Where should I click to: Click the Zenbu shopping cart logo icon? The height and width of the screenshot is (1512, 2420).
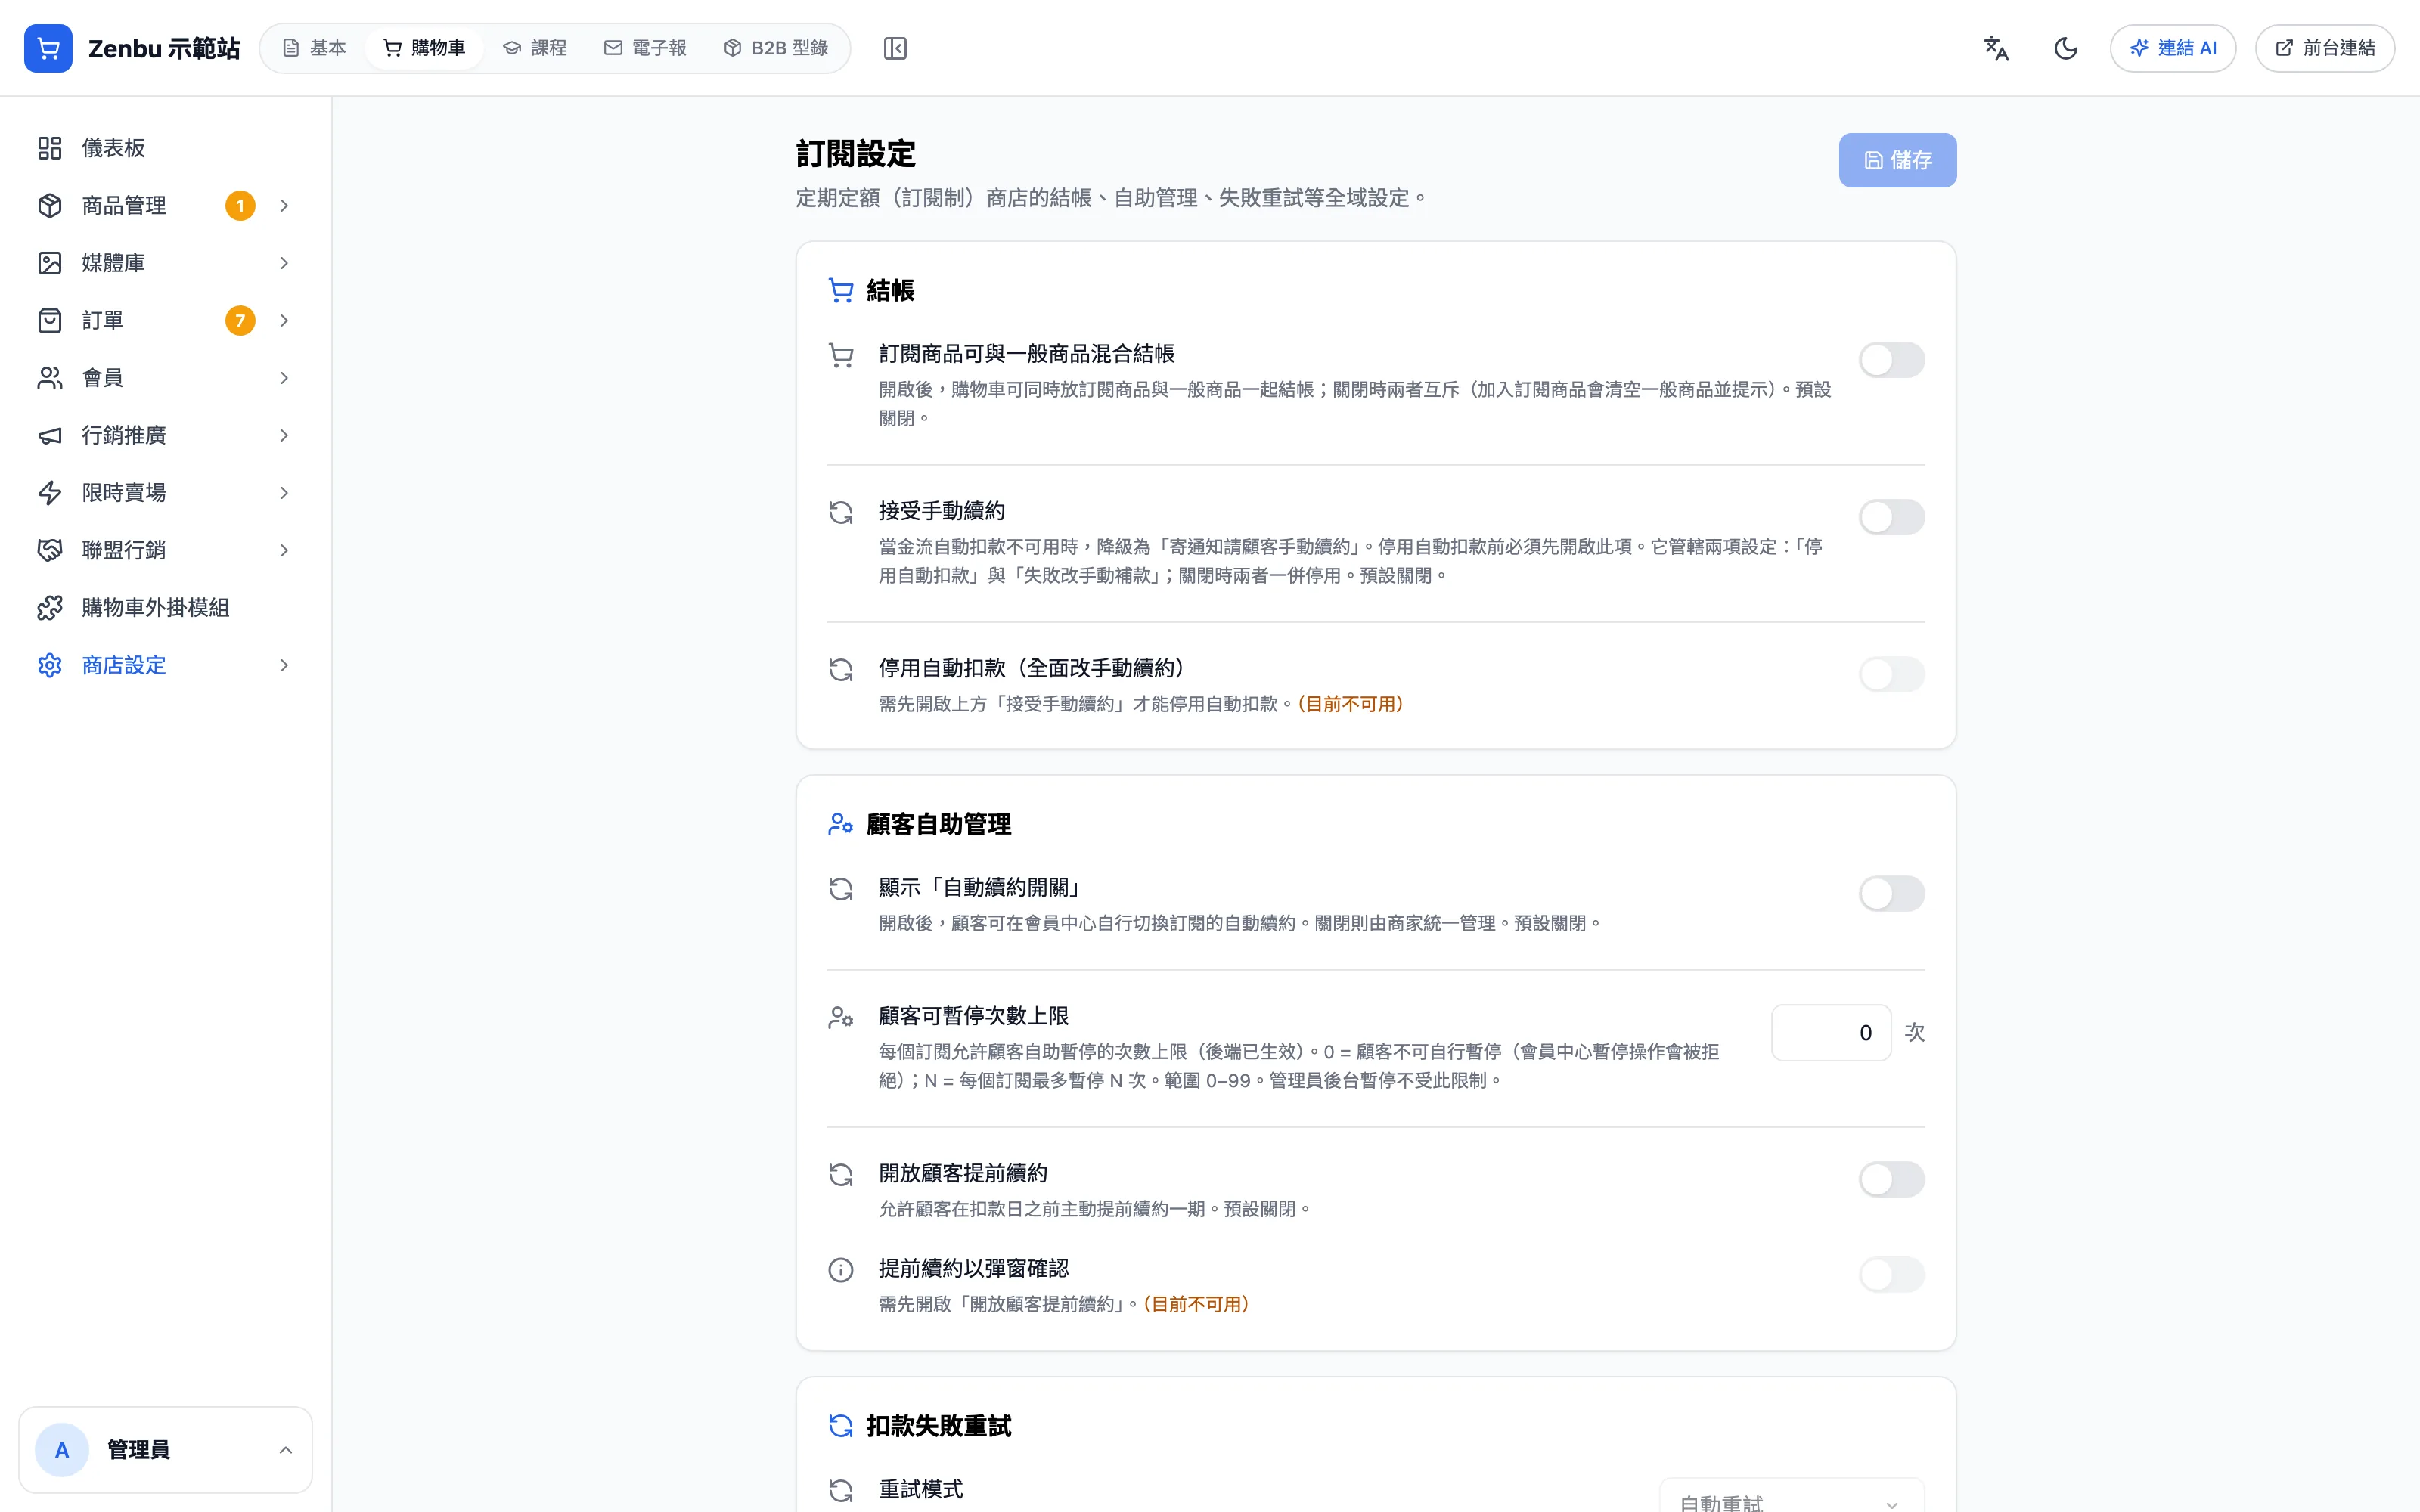click(x=48, y=48)
